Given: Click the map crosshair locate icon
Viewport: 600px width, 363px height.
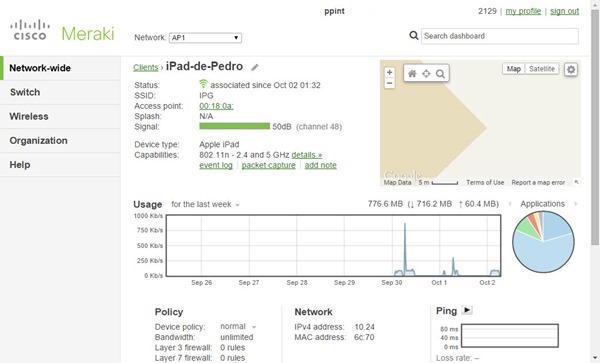Looking at the screenshot, I should point(426,73).
